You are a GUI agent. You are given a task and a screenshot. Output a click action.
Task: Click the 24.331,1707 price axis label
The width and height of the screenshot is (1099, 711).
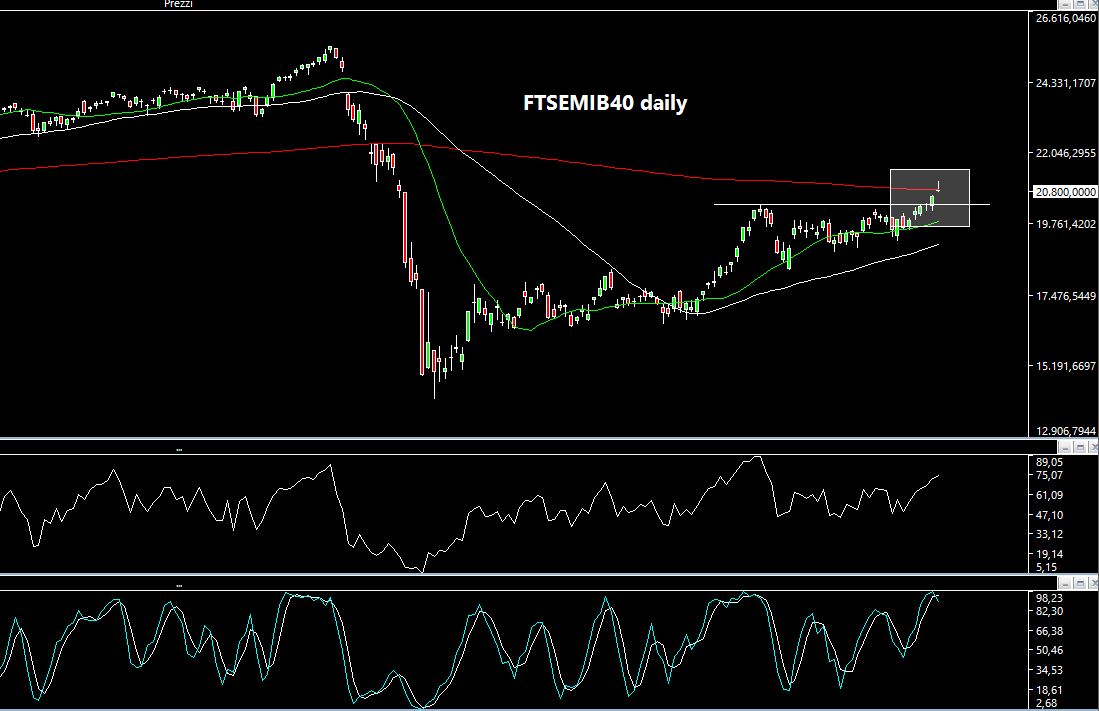[1065, 83]
